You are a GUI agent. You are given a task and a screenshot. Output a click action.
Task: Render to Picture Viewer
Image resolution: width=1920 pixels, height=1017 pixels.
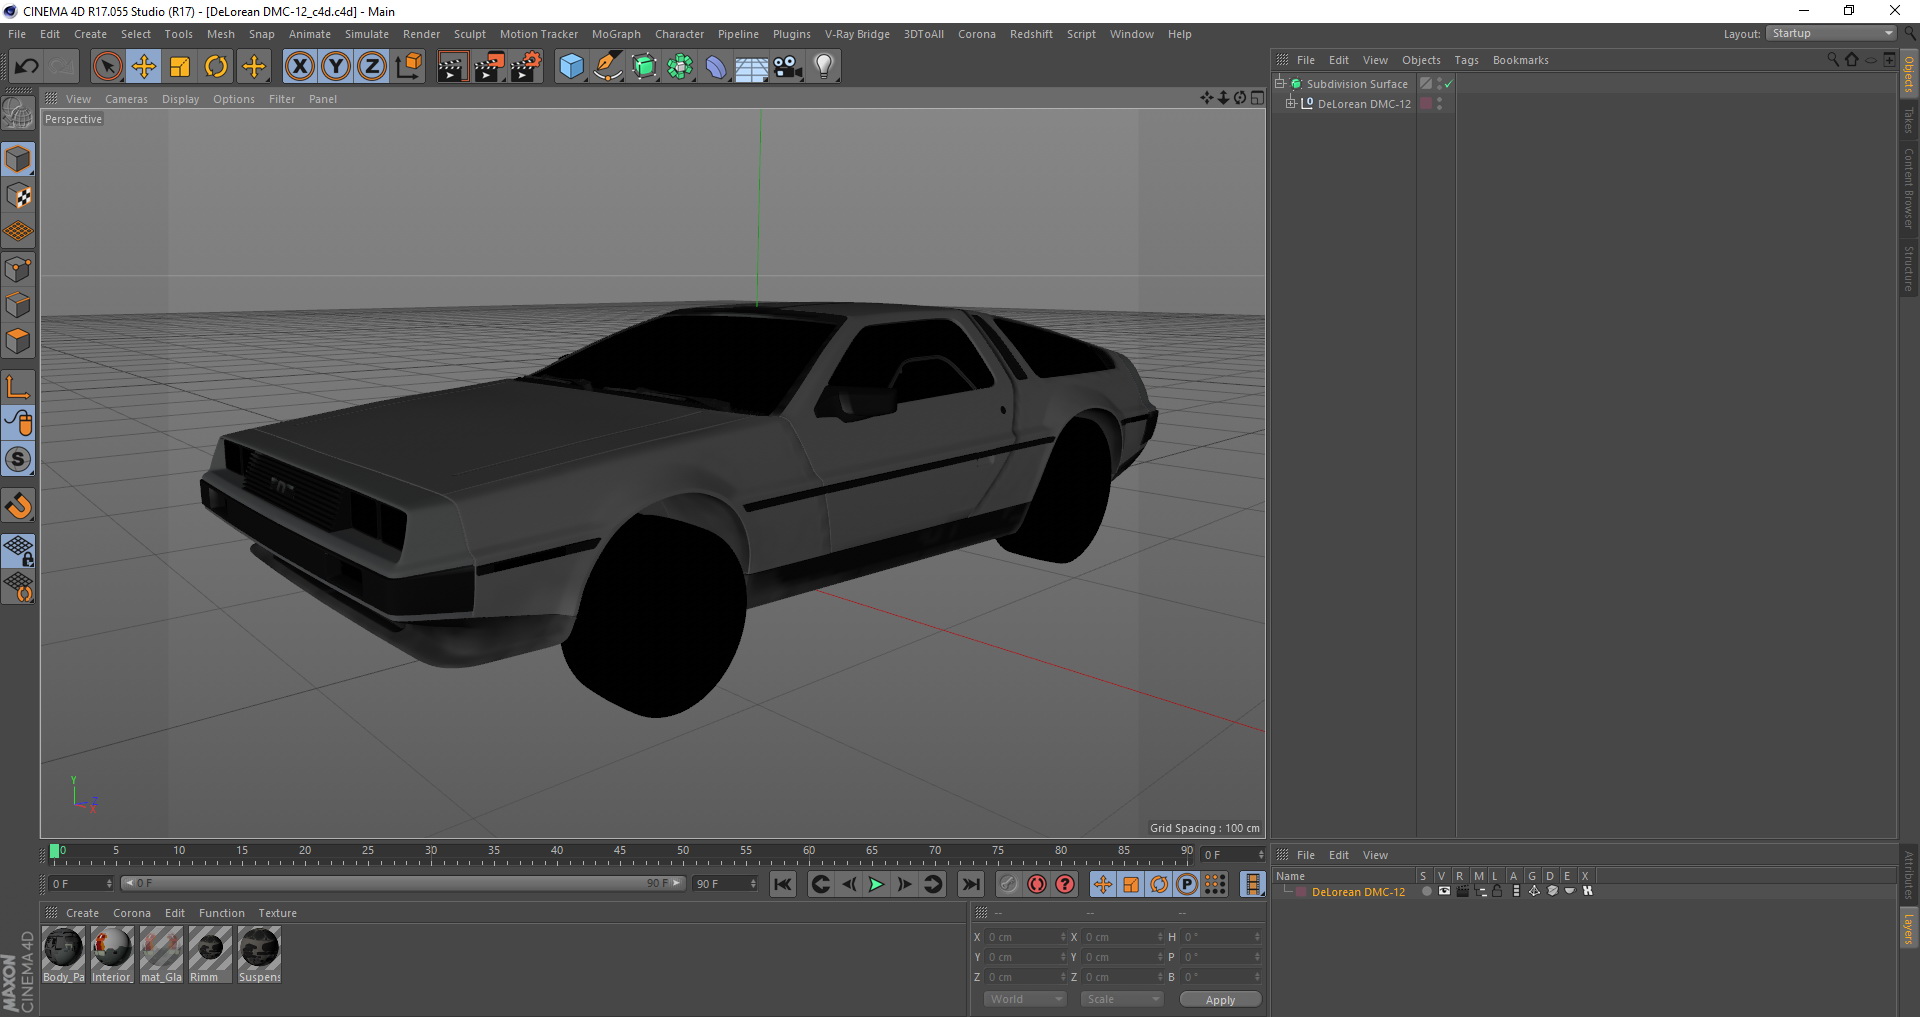(489, 67)
